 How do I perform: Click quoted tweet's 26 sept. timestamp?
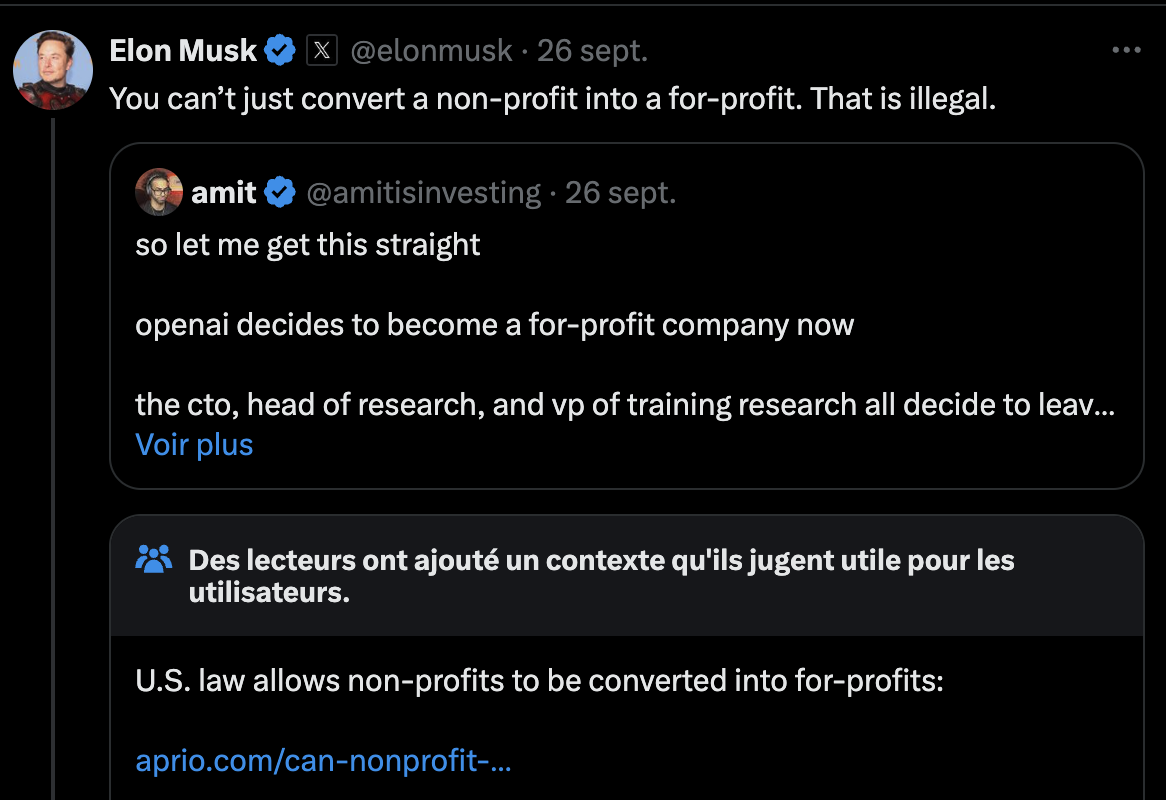pos(621,193)
